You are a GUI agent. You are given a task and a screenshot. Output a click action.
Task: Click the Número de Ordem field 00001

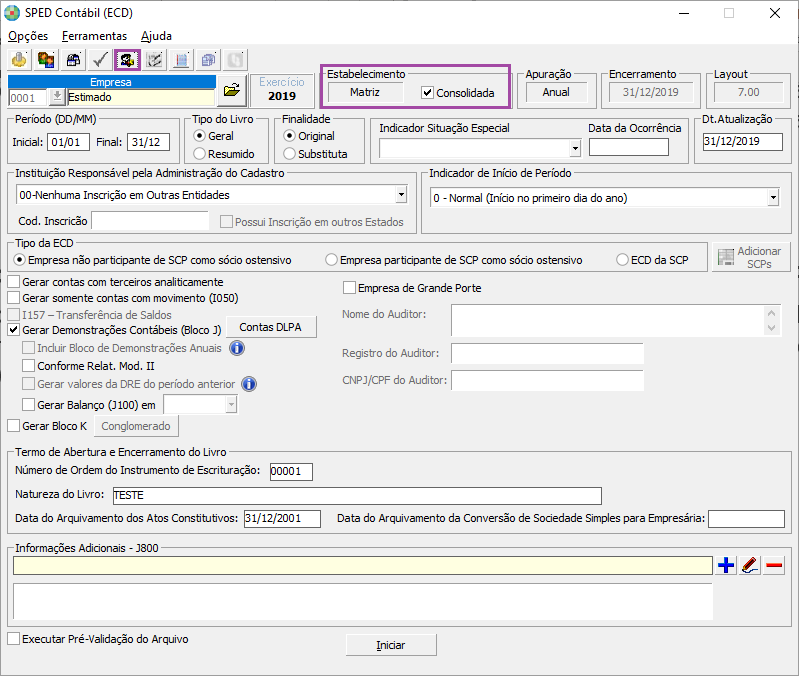(291, 471)
